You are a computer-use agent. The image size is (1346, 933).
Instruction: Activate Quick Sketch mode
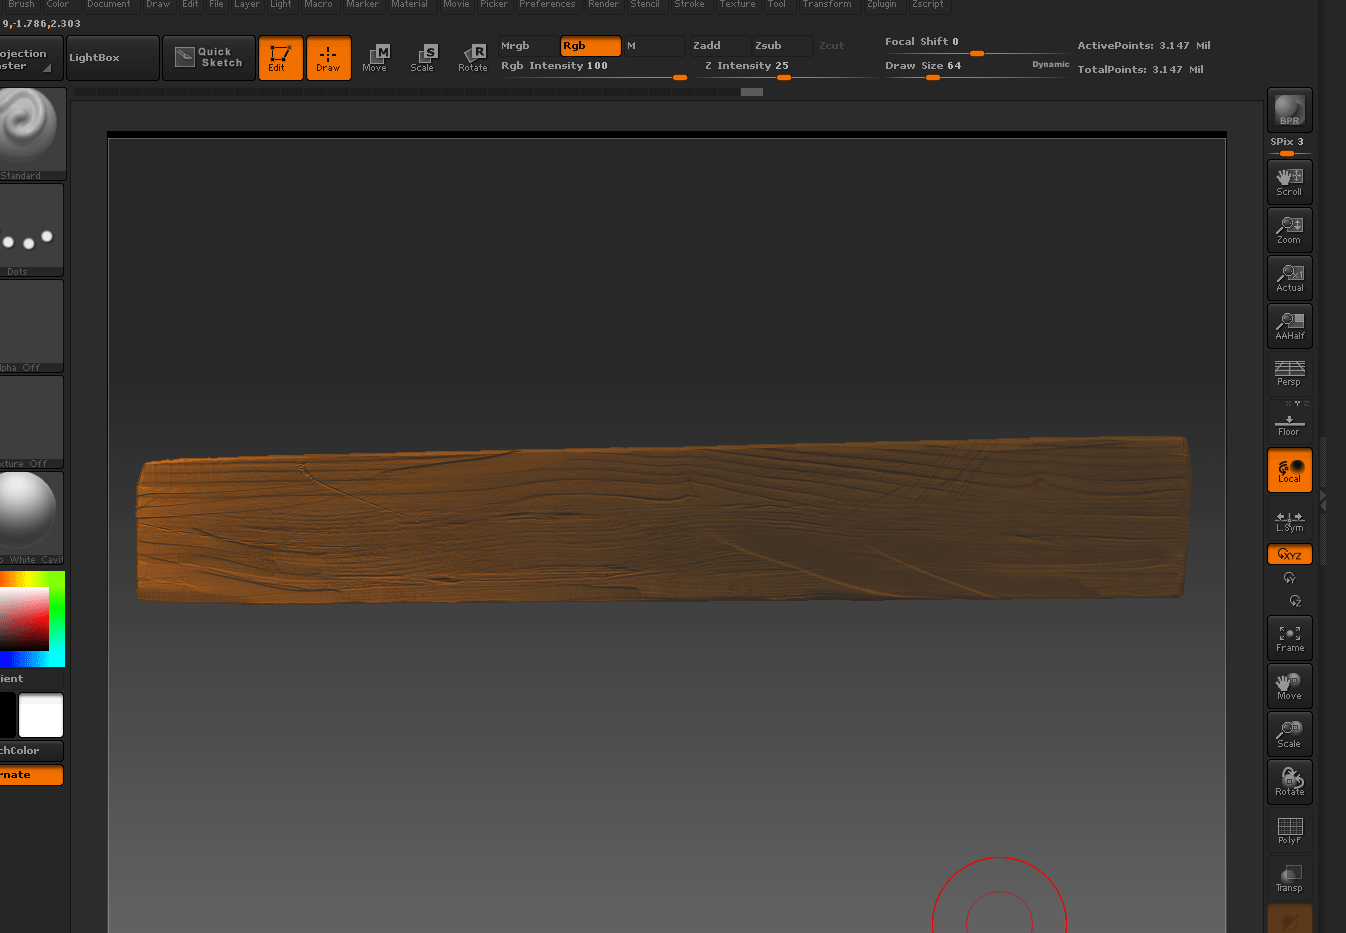click(208, 57)
